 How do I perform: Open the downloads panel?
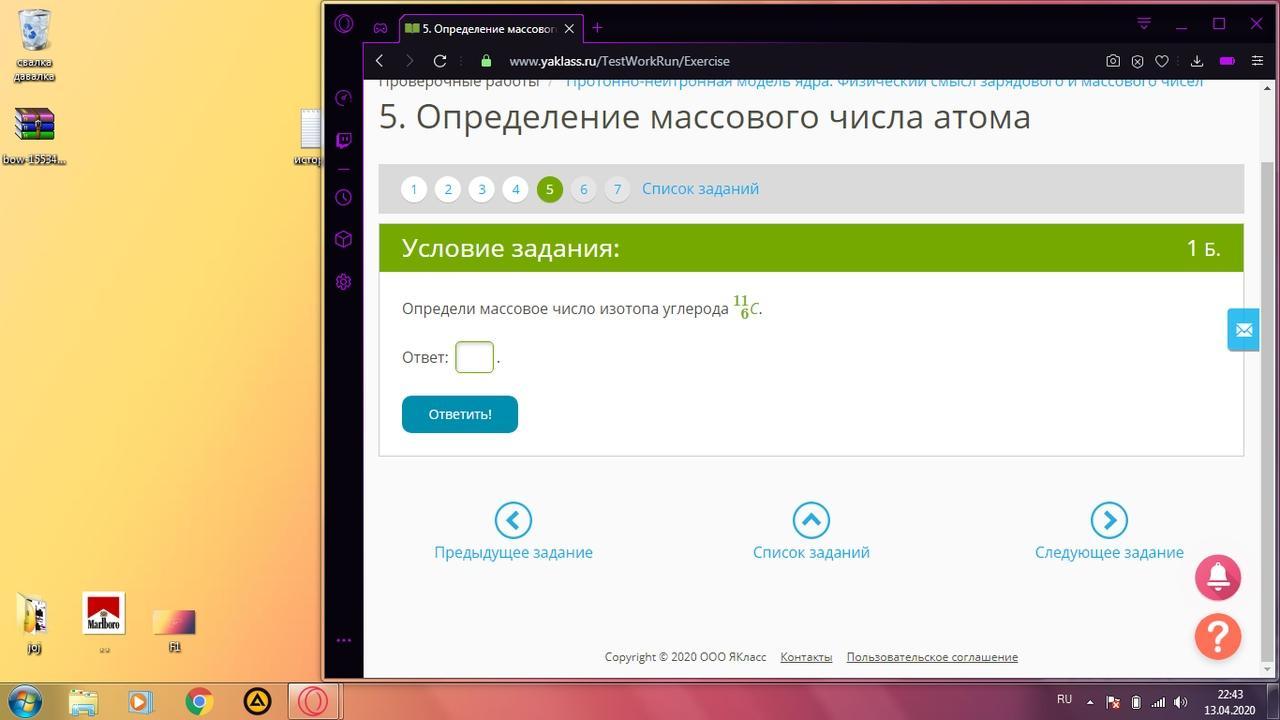pyautogui.click(x=1196, y=61)
